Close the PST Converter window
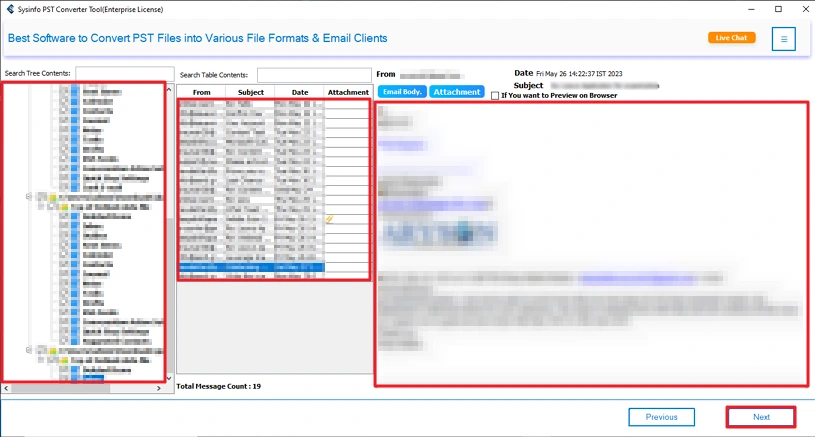 tap(805, 9)
